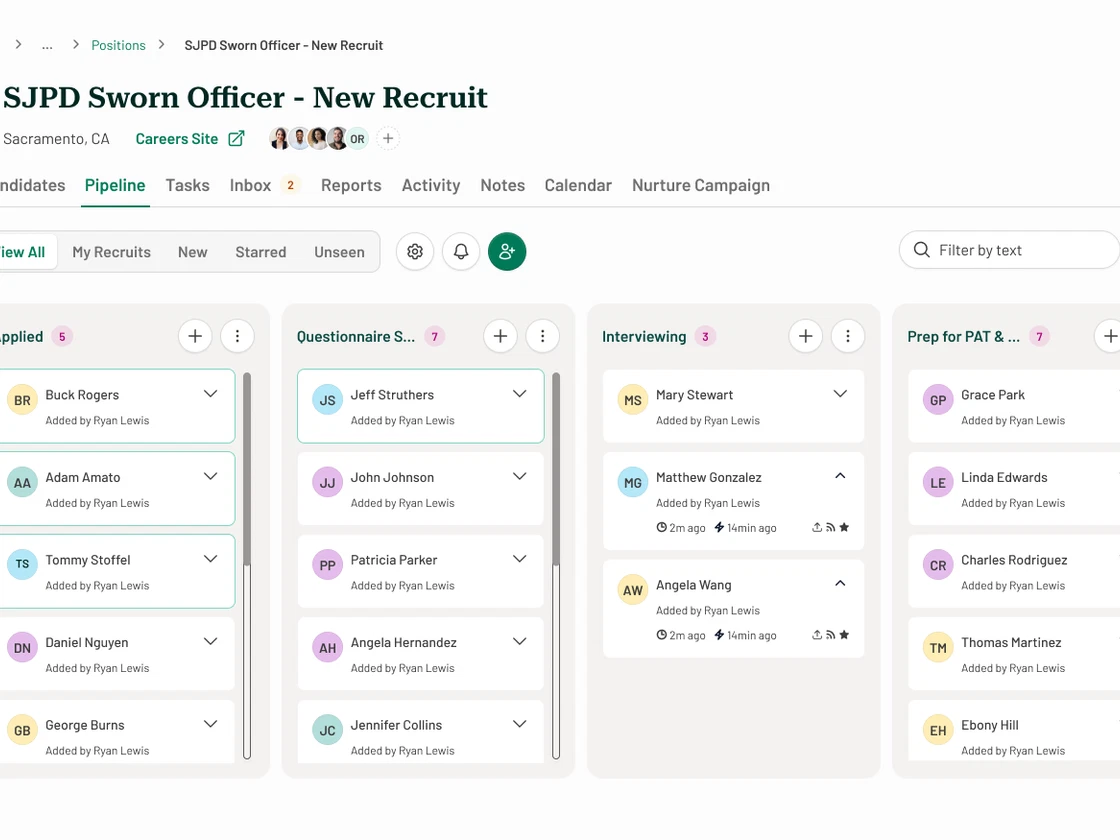Viewport: 1120px width, 840px height.
Task: Click the Filter by text field
Action: 1015,250
